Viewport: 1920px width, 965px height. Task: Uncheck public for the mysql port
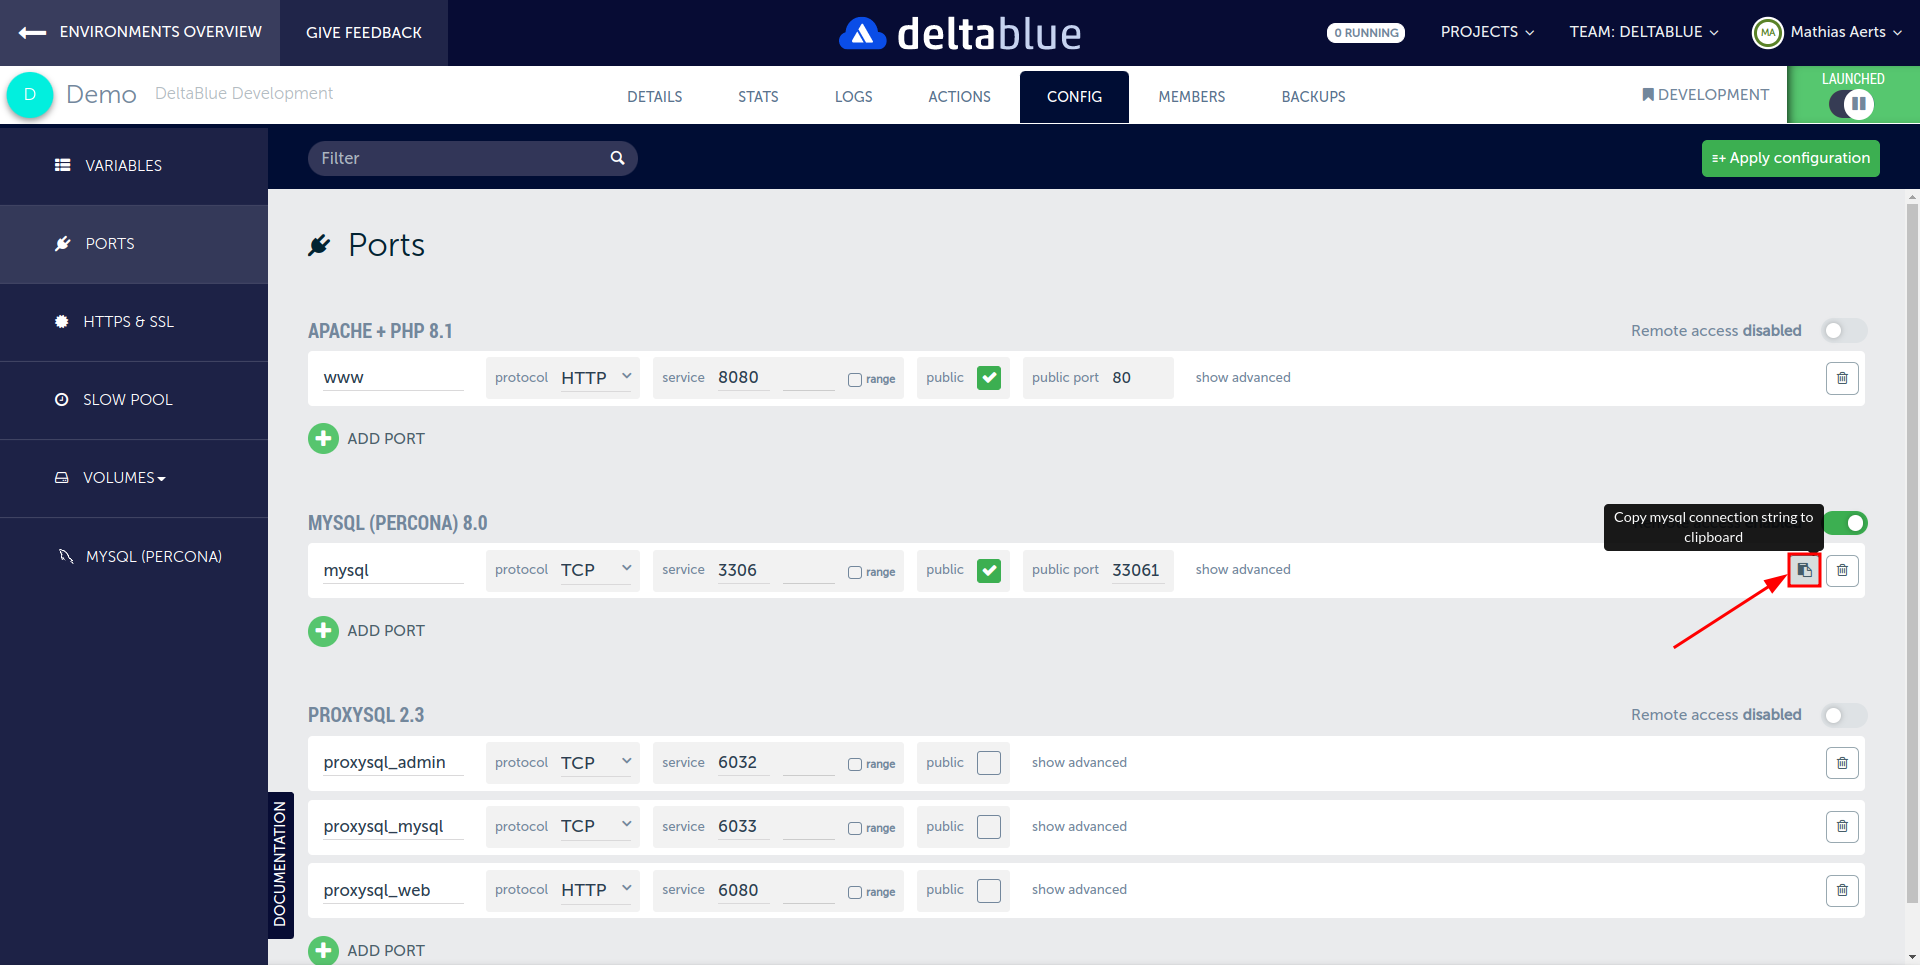pyautogui.click(x=989, y=570)
